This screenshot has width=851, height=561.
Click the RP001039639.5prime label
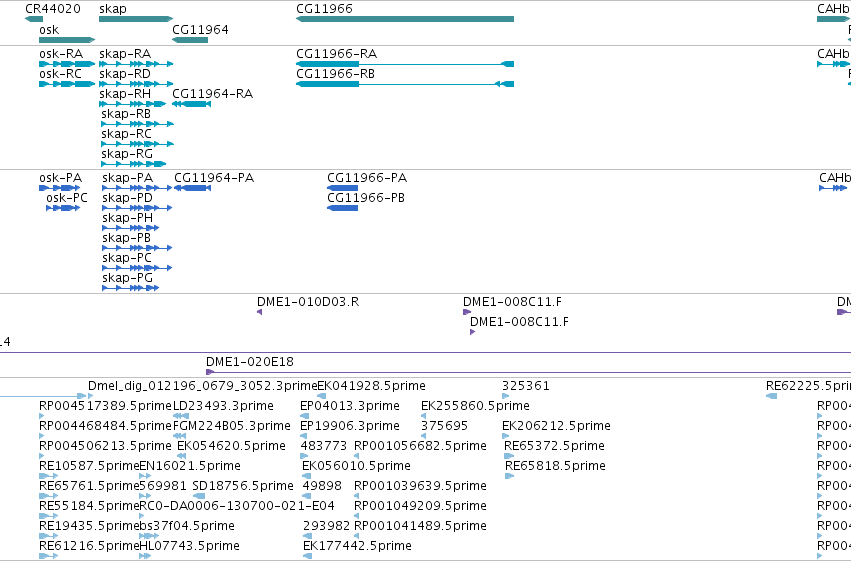[x=420, y=486]
